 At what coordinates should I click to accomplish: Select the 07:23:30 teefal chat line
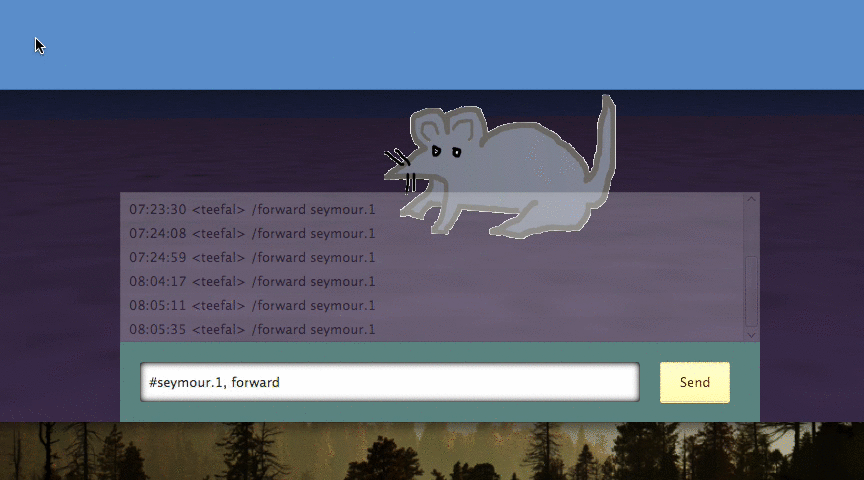(252, 209)
